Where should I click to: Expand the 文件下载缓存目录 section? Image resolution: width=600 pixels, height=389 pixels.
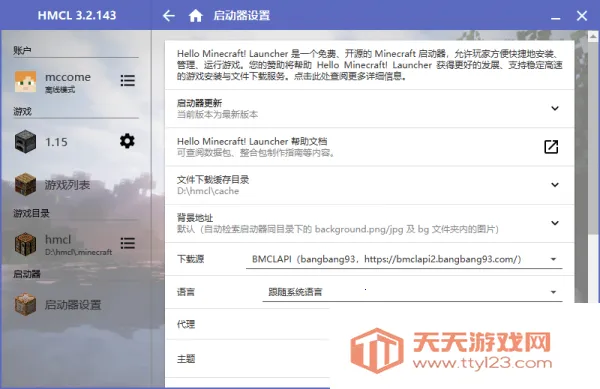coord(555,185)
